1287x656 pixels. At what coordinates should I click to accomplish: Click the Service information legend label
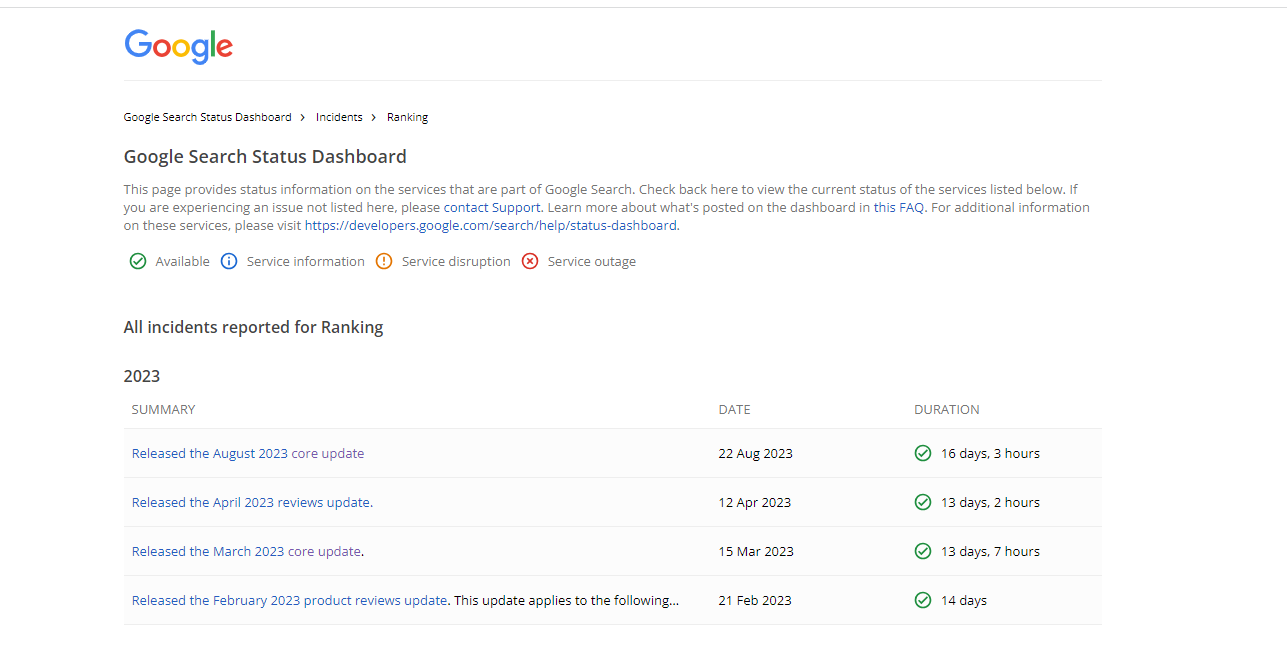pyautogui.click(x=306, y=261)
